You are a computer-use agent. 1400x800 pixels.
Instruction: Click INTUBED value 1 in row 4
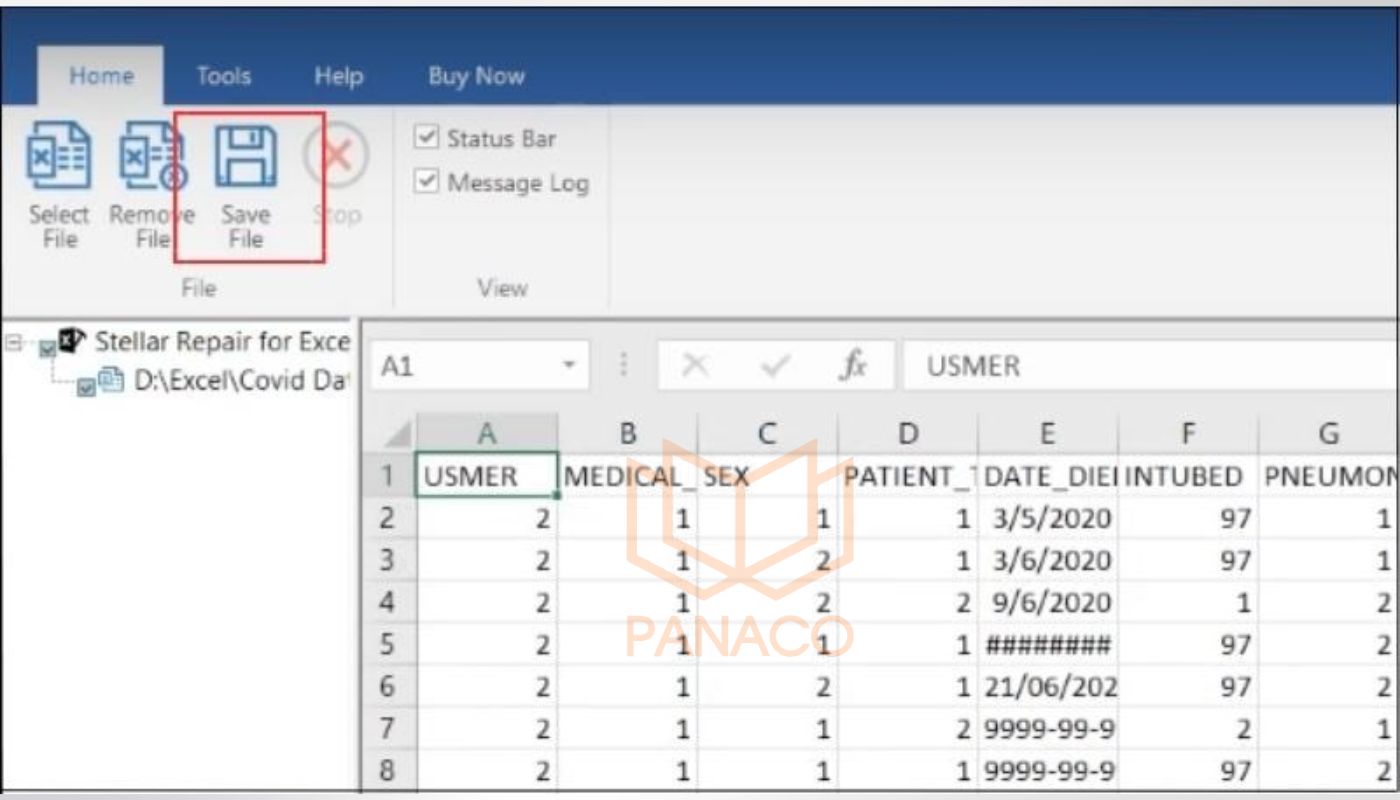point(1188,602)
